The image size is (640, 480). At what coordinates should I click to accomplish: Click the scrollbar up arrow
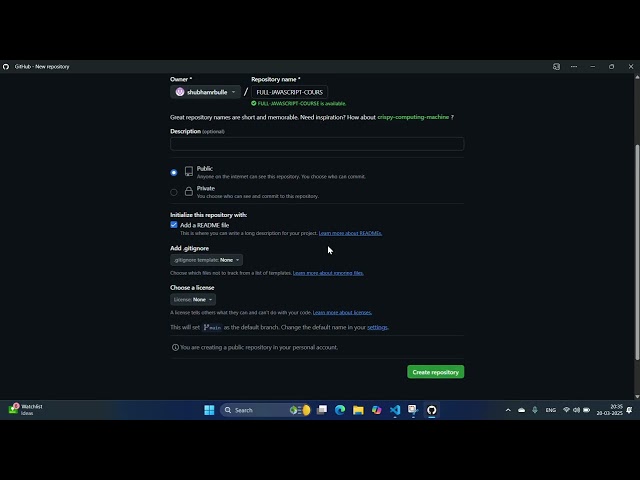(637, 77)
